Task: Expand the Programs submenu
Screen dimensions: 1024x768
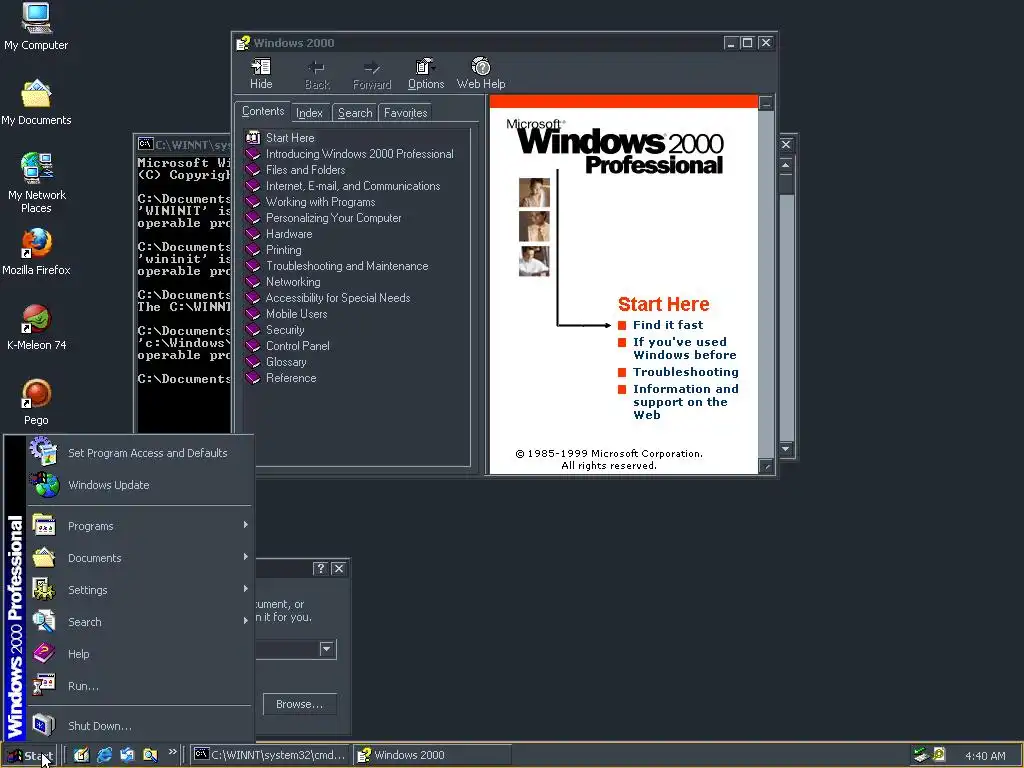Action: pos(246,525)
